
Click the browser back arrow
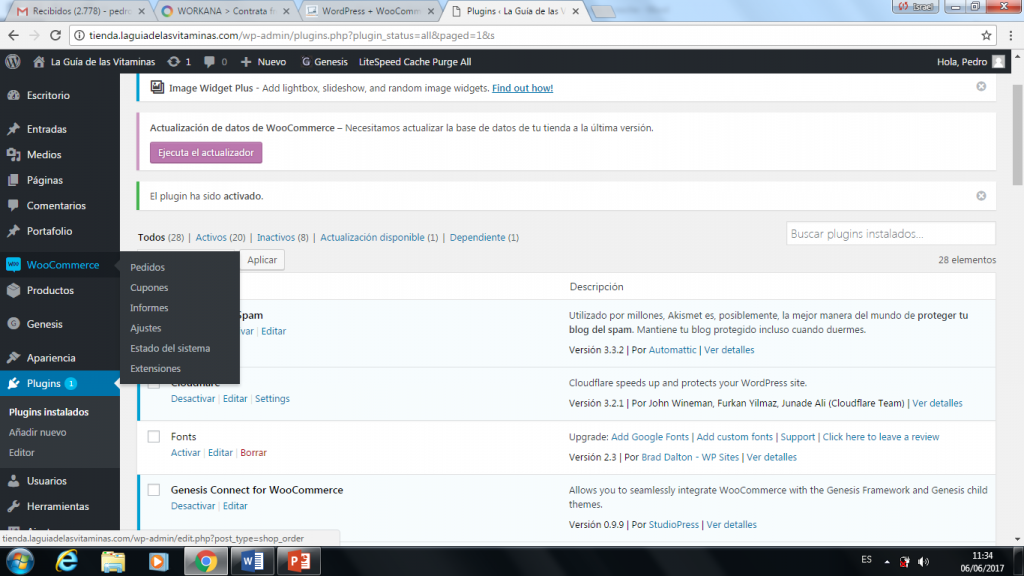pyautogui.click(x=14, y=35)
